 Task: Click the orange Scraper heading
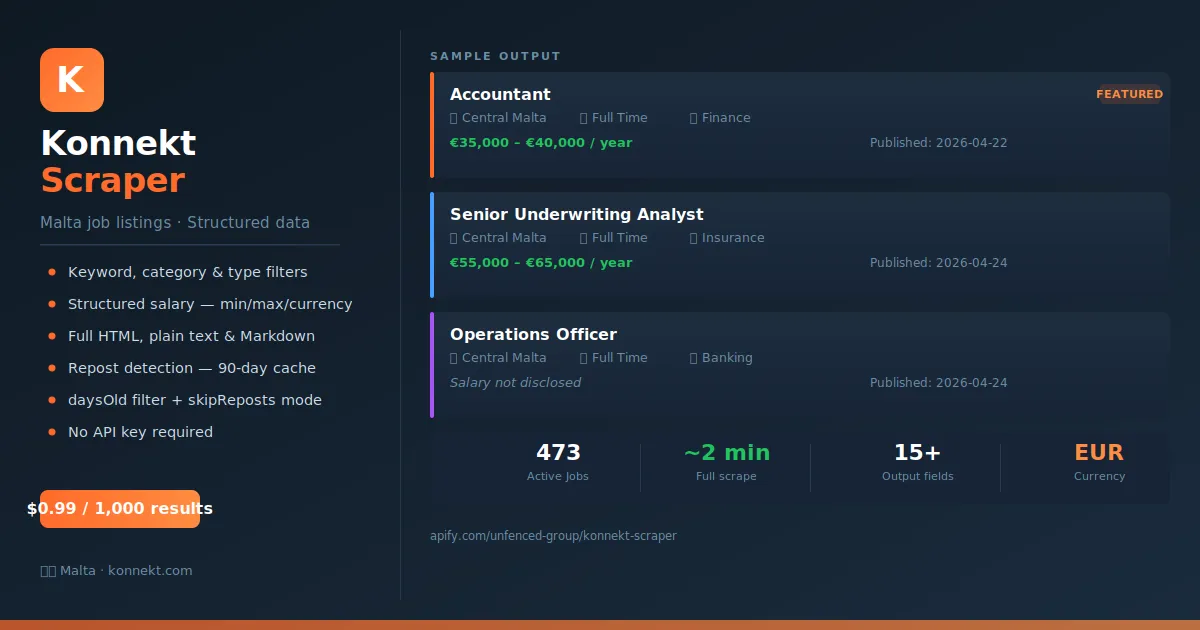coord(113,181)
